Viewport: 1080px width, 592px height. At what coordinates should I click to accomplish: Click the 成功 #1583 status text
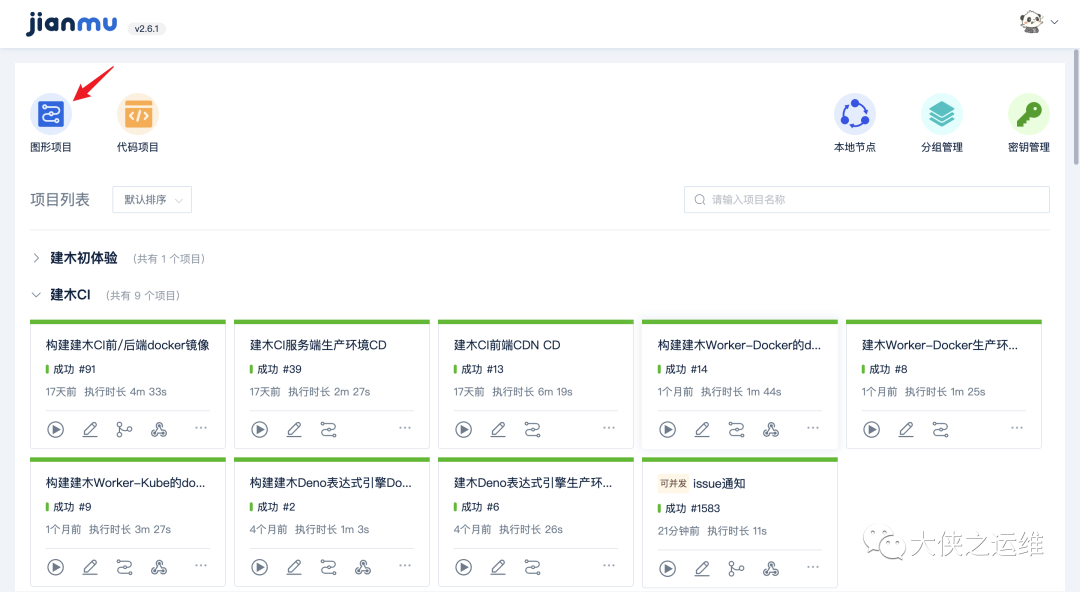(x=692, y=509)
